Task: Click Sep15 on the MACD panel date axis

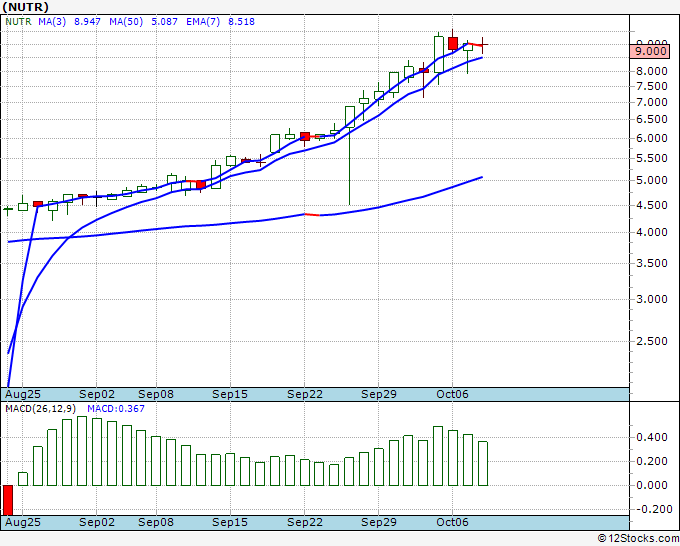Action: coord(230,522)
